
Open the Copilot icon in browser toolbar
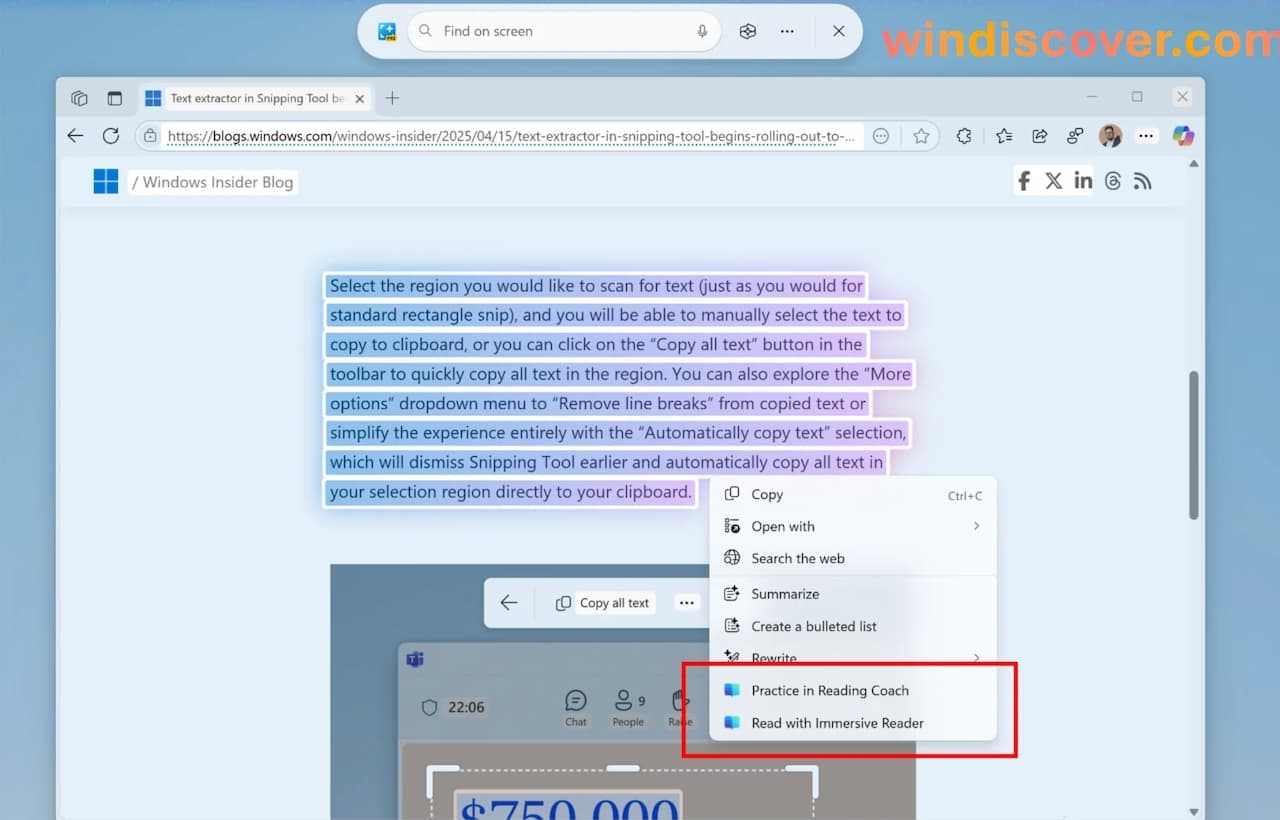pyautogui.click(x=1184, y=136)
